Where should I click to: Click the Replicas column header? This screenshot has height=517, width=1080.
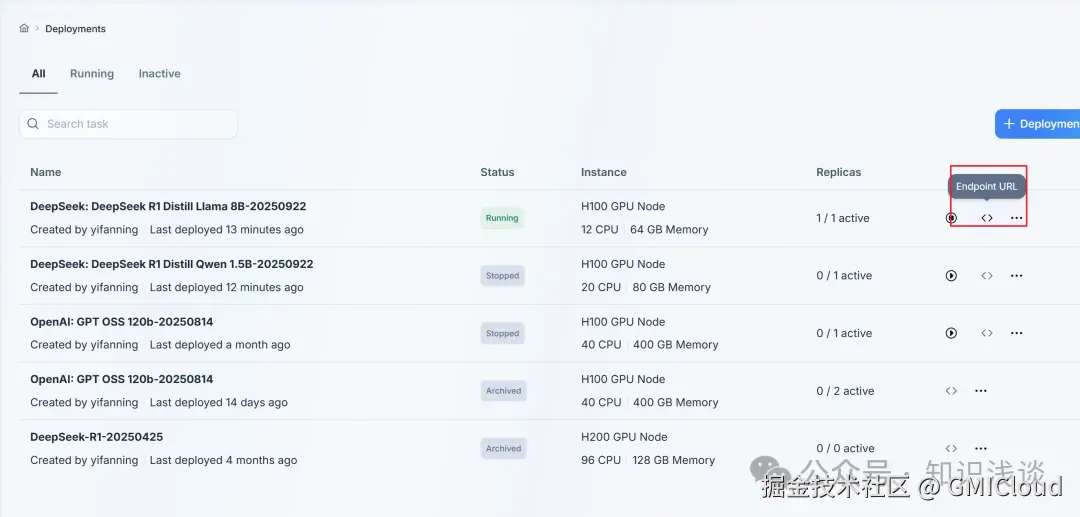[x=838, y=172]
